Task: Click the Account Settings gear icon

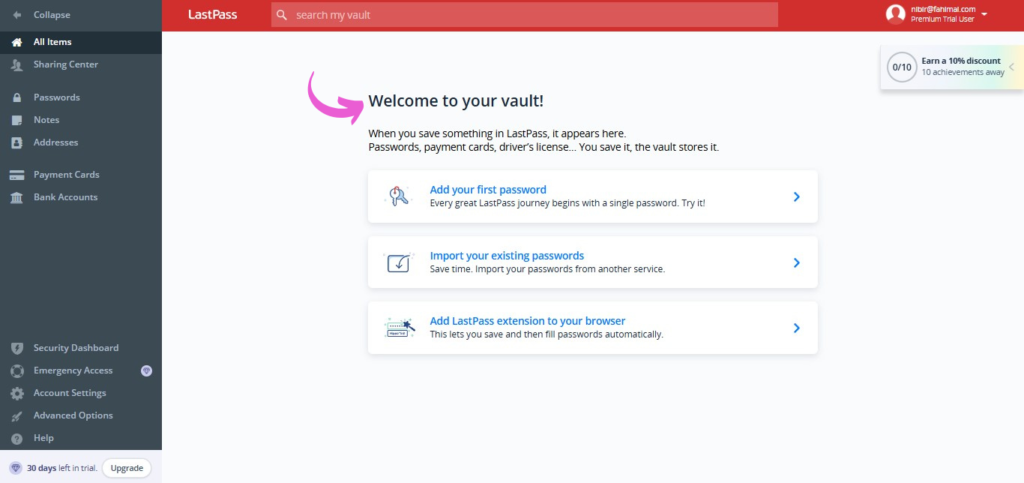Action: coord(17,393)
